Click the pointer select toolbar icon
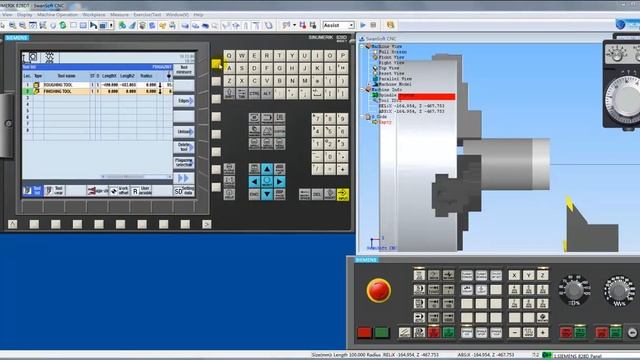The image size is (640, 360). (2, 25)
